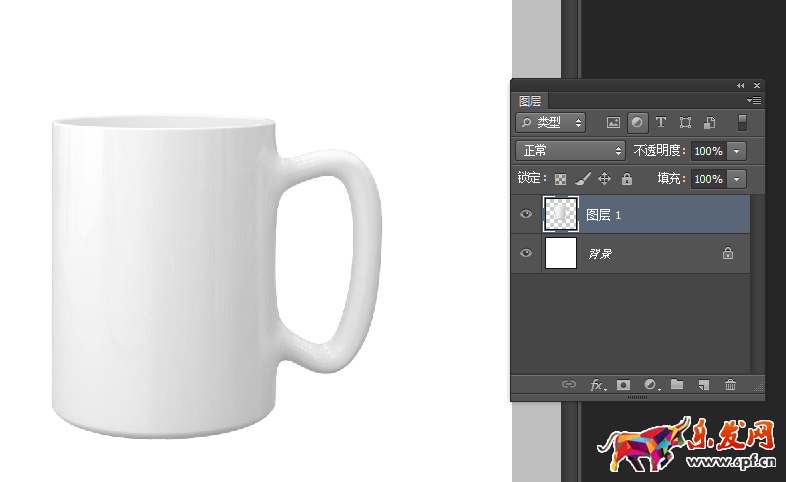Image resolution: width=786 pixels, height=482 pixels.
Task: Open the 正常 blend mode dropdown
Action: coord(570,151)
